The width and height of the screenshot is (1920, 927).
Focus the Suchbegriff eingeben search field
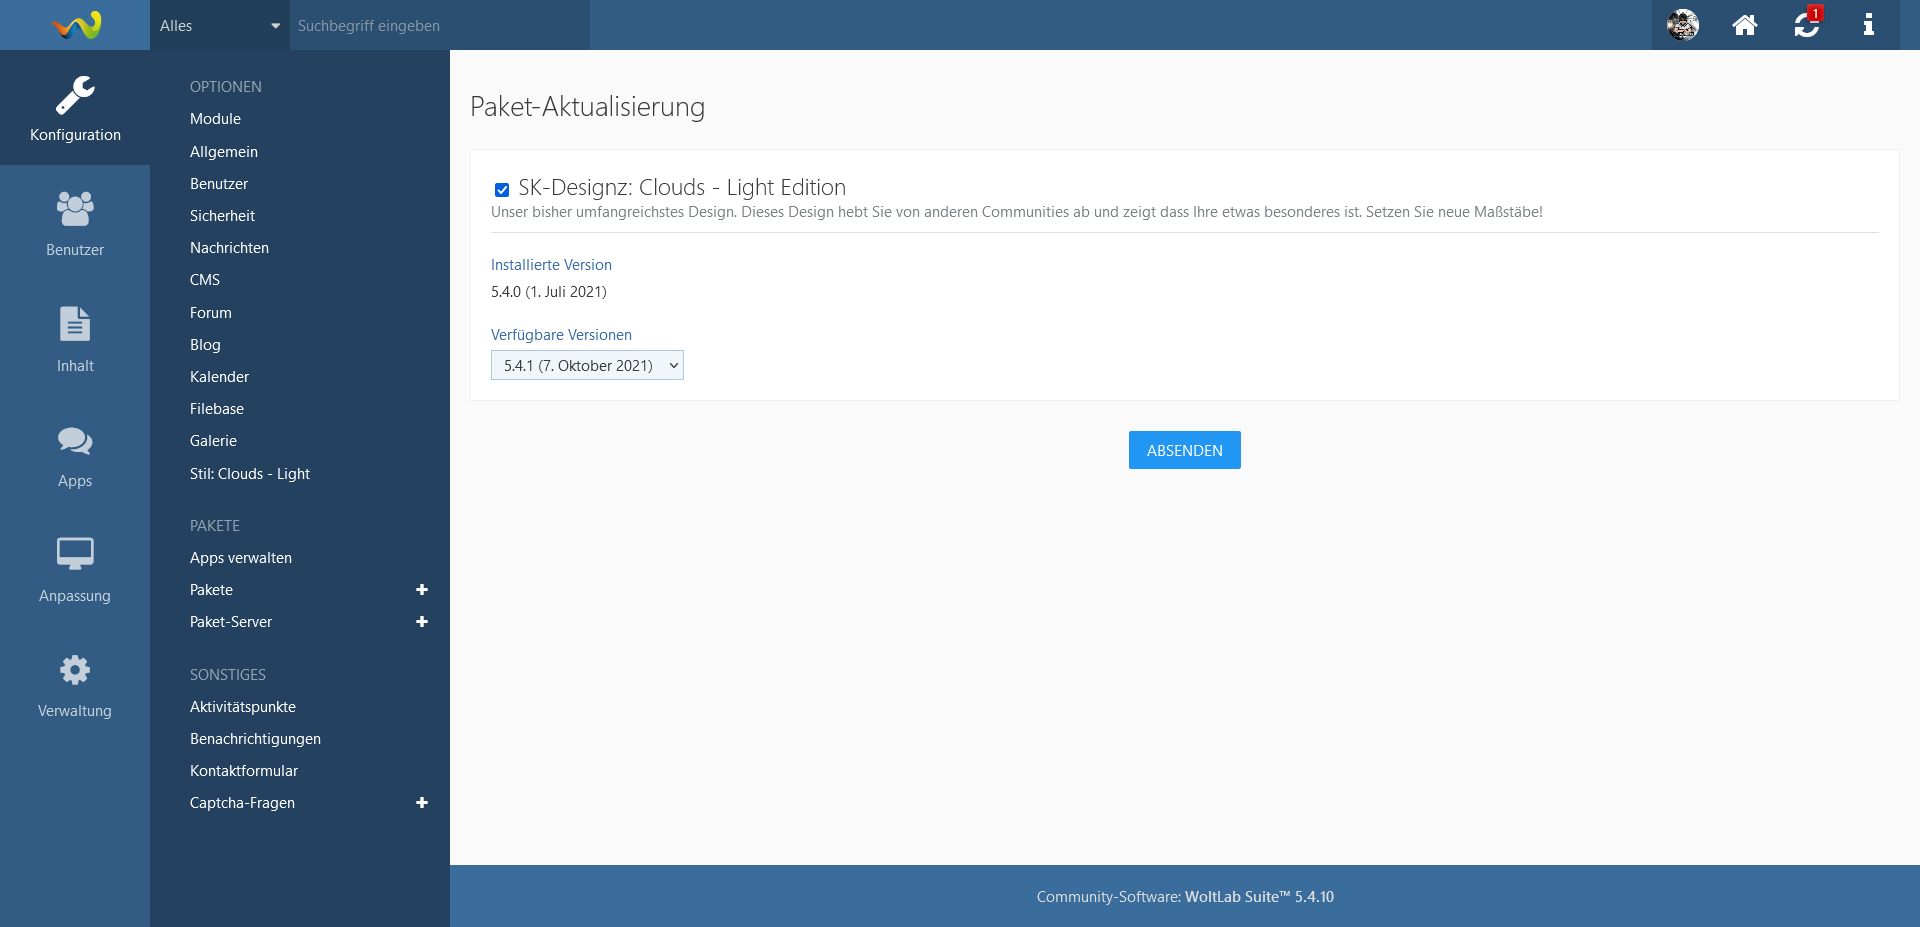tap(440, 26)
